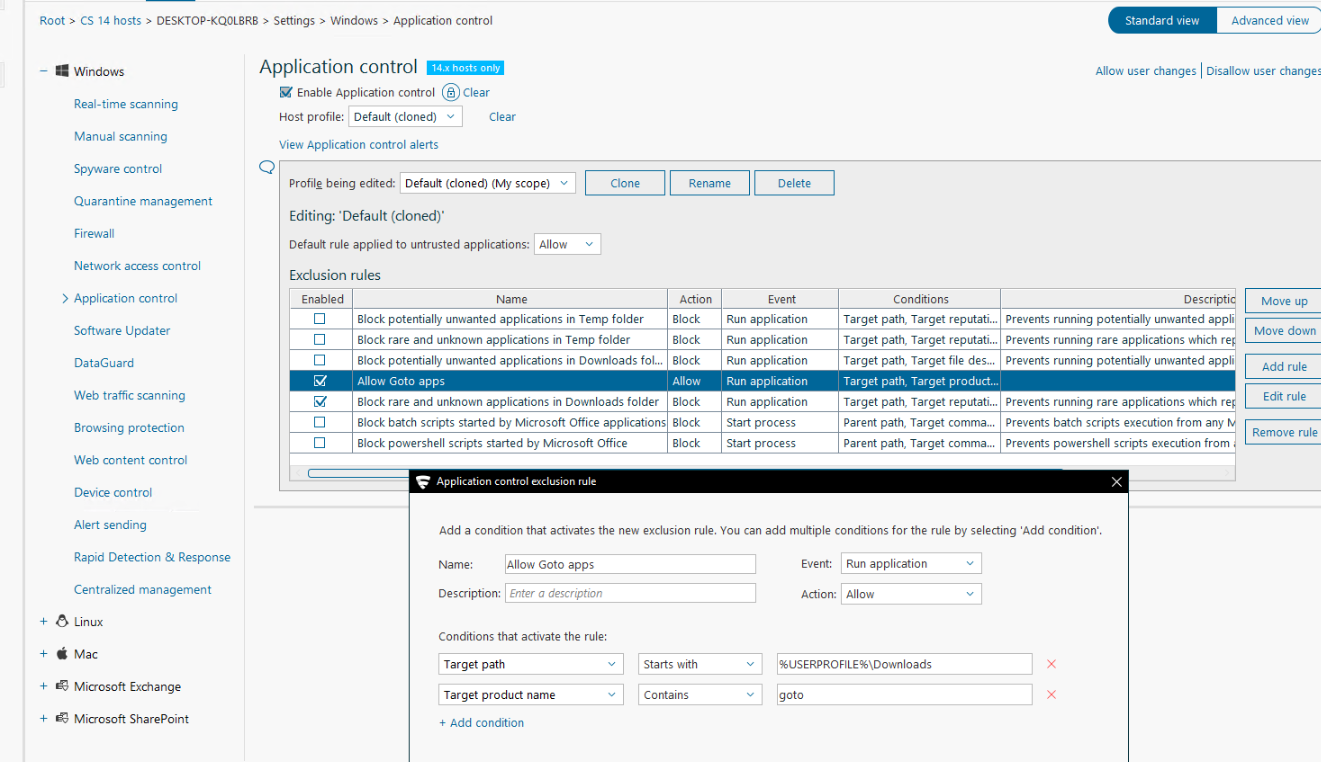Open the default rule for untrusted applications dropdown

coord(568,244)
